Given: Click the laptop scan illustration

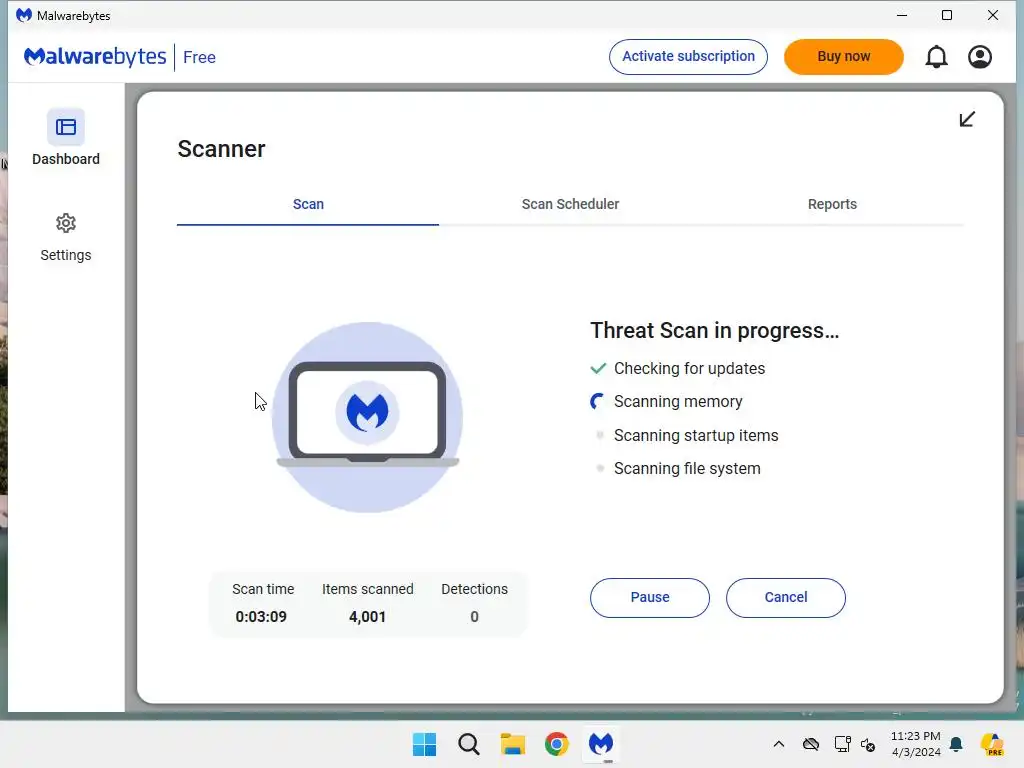Looking at the screenshot, I should click(x=368, y=417).
